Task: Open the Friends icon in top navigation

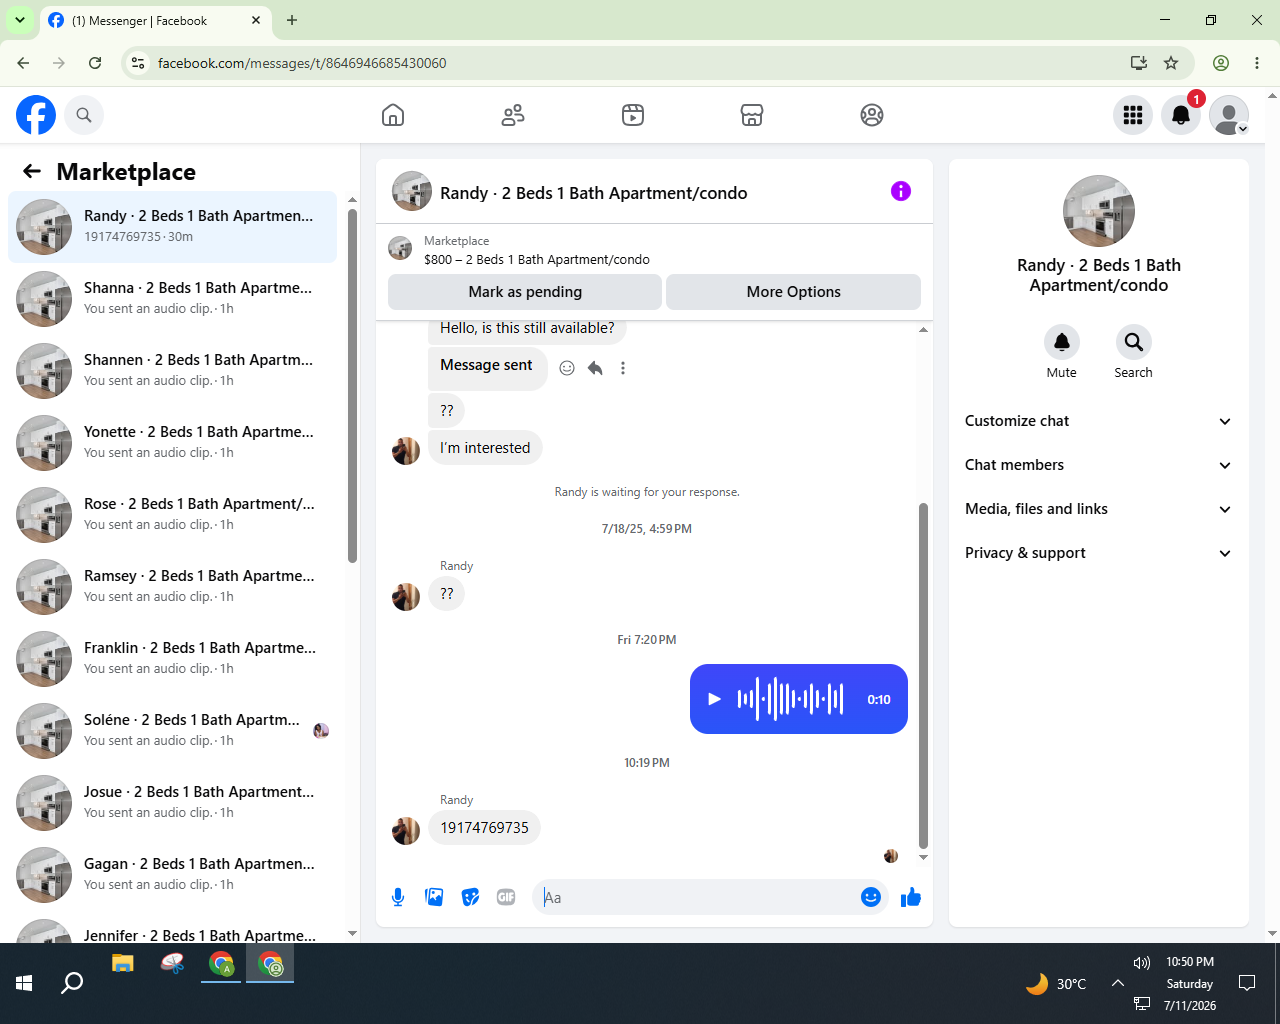Action: tap(513, 115)
